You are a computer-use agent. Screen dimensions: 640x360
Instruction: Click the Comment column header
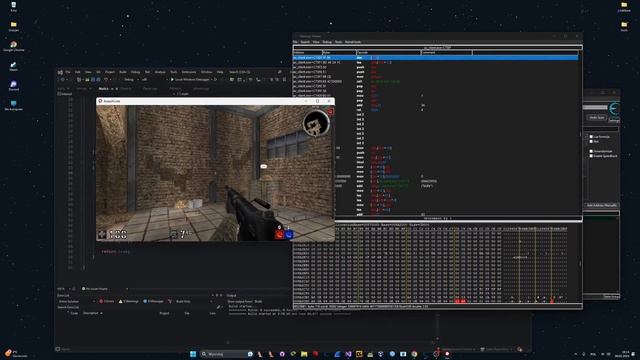pyautogui.click(x=447, y=53)
